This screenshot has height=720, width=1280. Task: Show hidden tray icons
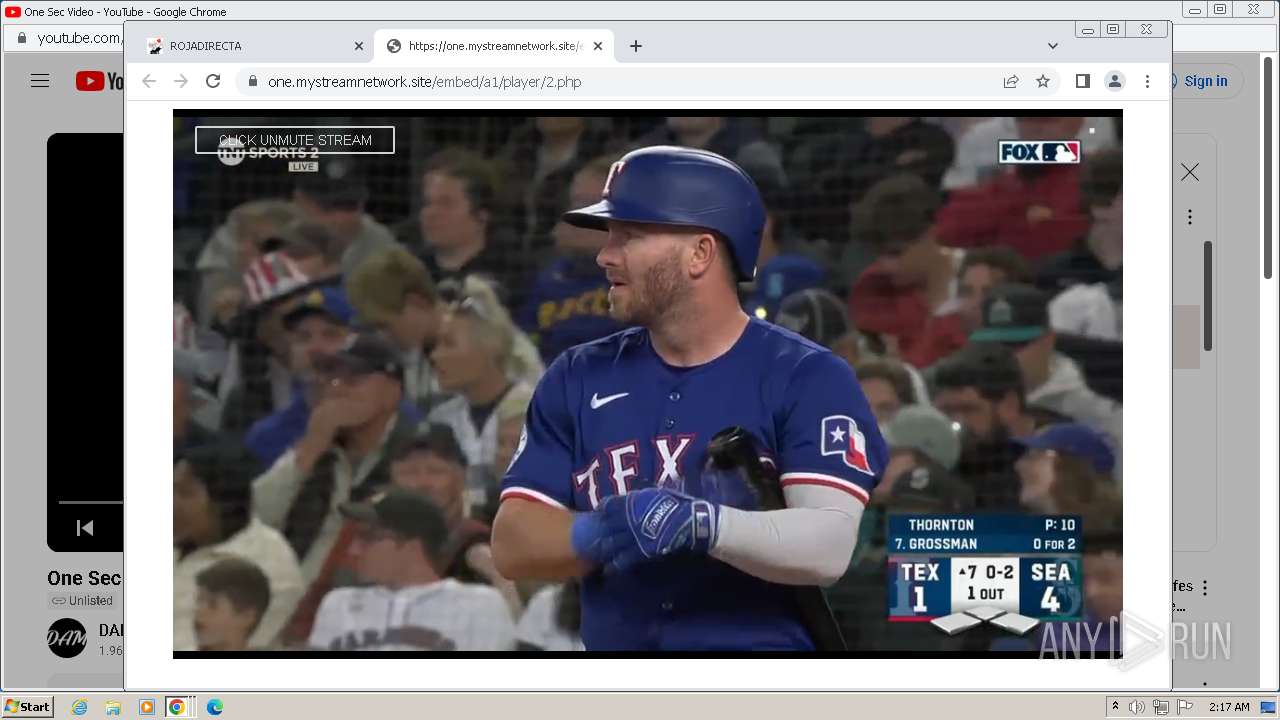[x=1115, y=706]
